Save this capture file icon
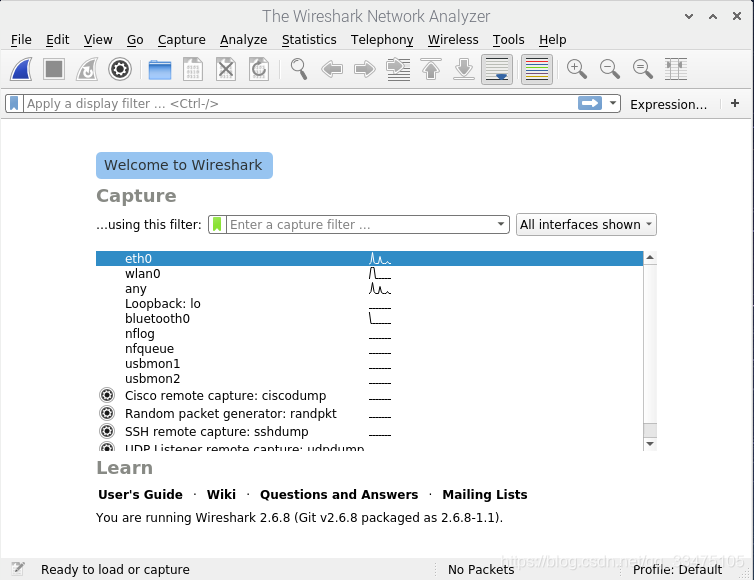The image size is (754, 580). click(x=193, y=69)
